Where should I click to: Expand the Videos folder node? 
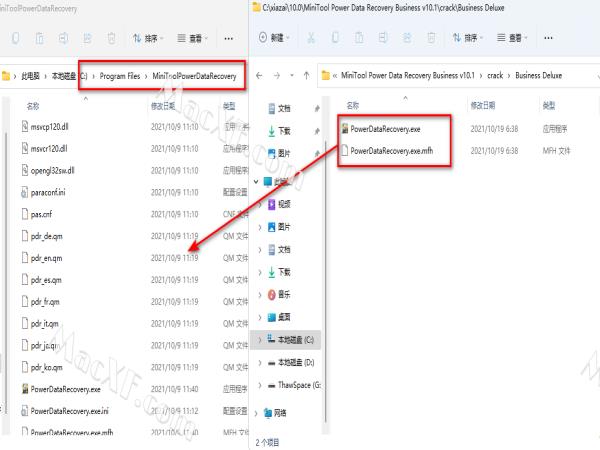pos(260,204)
